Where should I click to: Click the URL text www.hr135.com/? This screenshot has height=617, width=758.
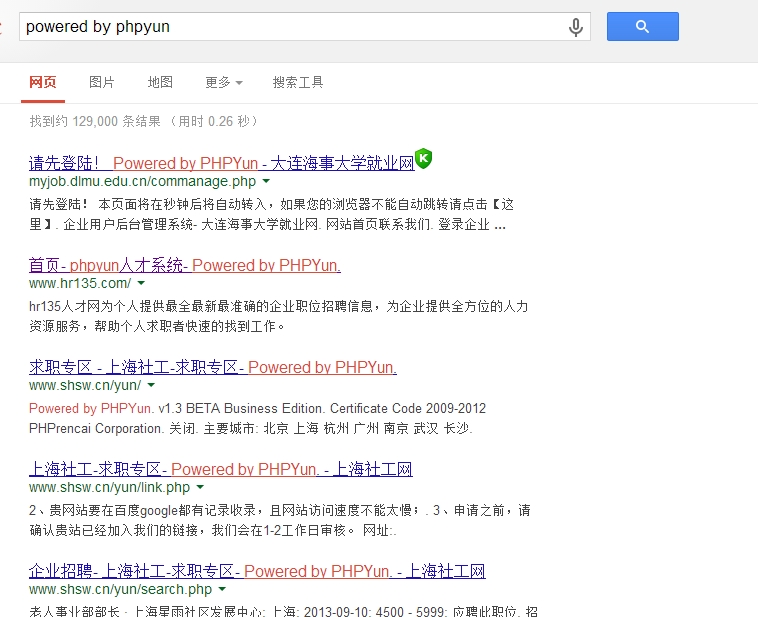pyautogui.click(x=80, y=283)
